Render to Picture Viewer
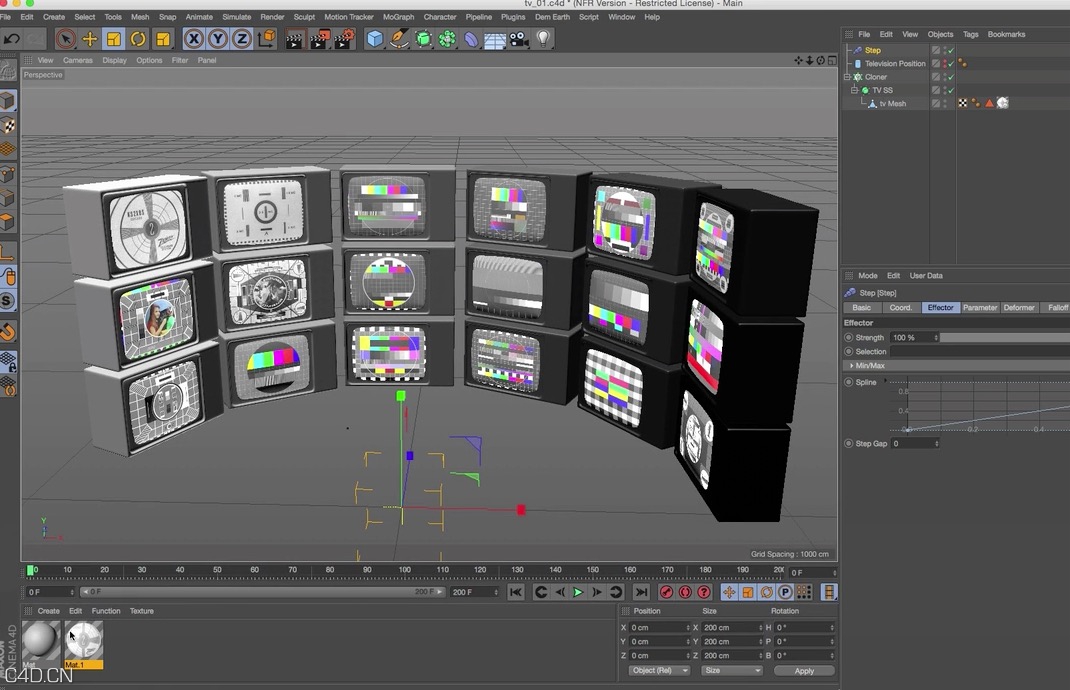This screenshot has width=1070, height=690. [x=318, y=39]
